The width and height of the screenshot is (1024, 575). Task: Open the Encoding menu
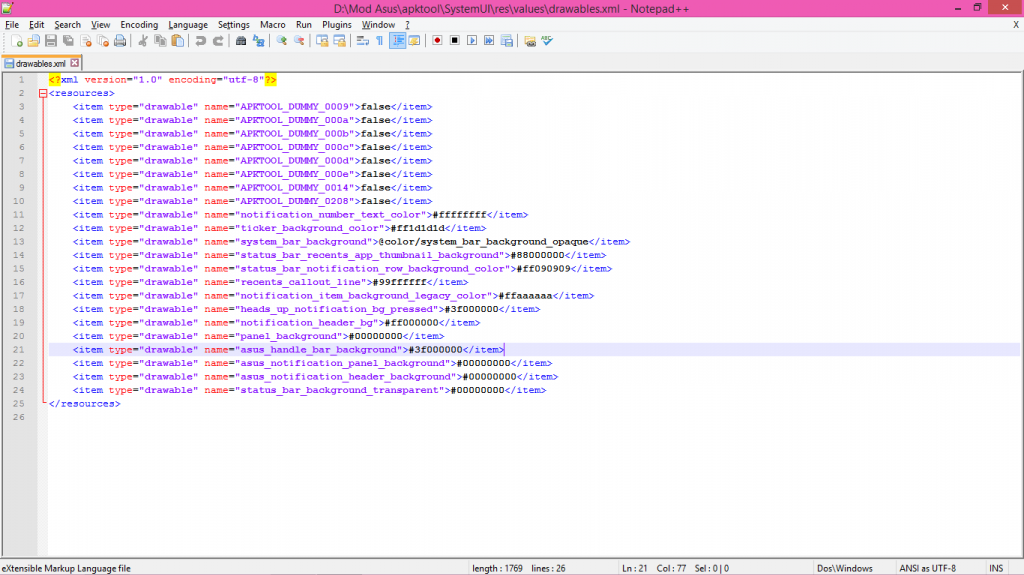click(x=139, y=24)
